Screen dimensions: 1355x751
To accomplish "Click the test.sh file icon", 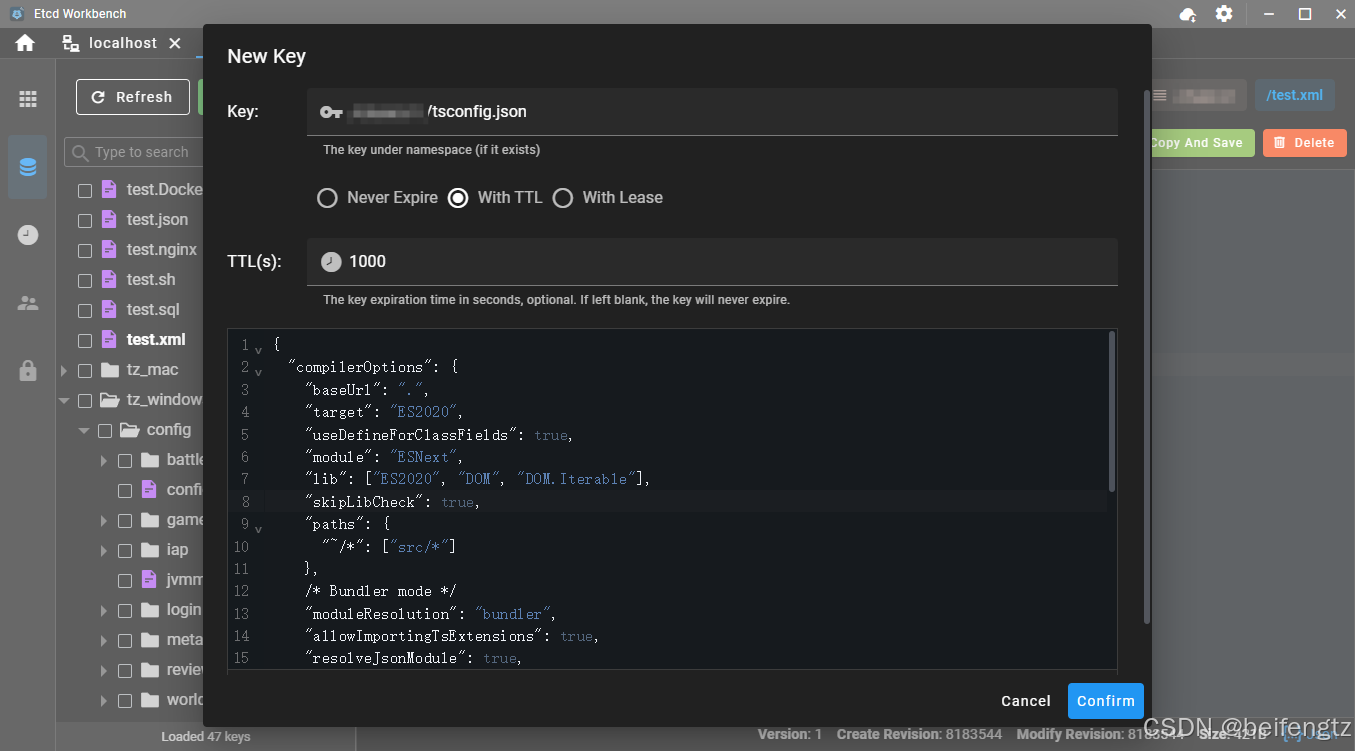I will (109, 279).
